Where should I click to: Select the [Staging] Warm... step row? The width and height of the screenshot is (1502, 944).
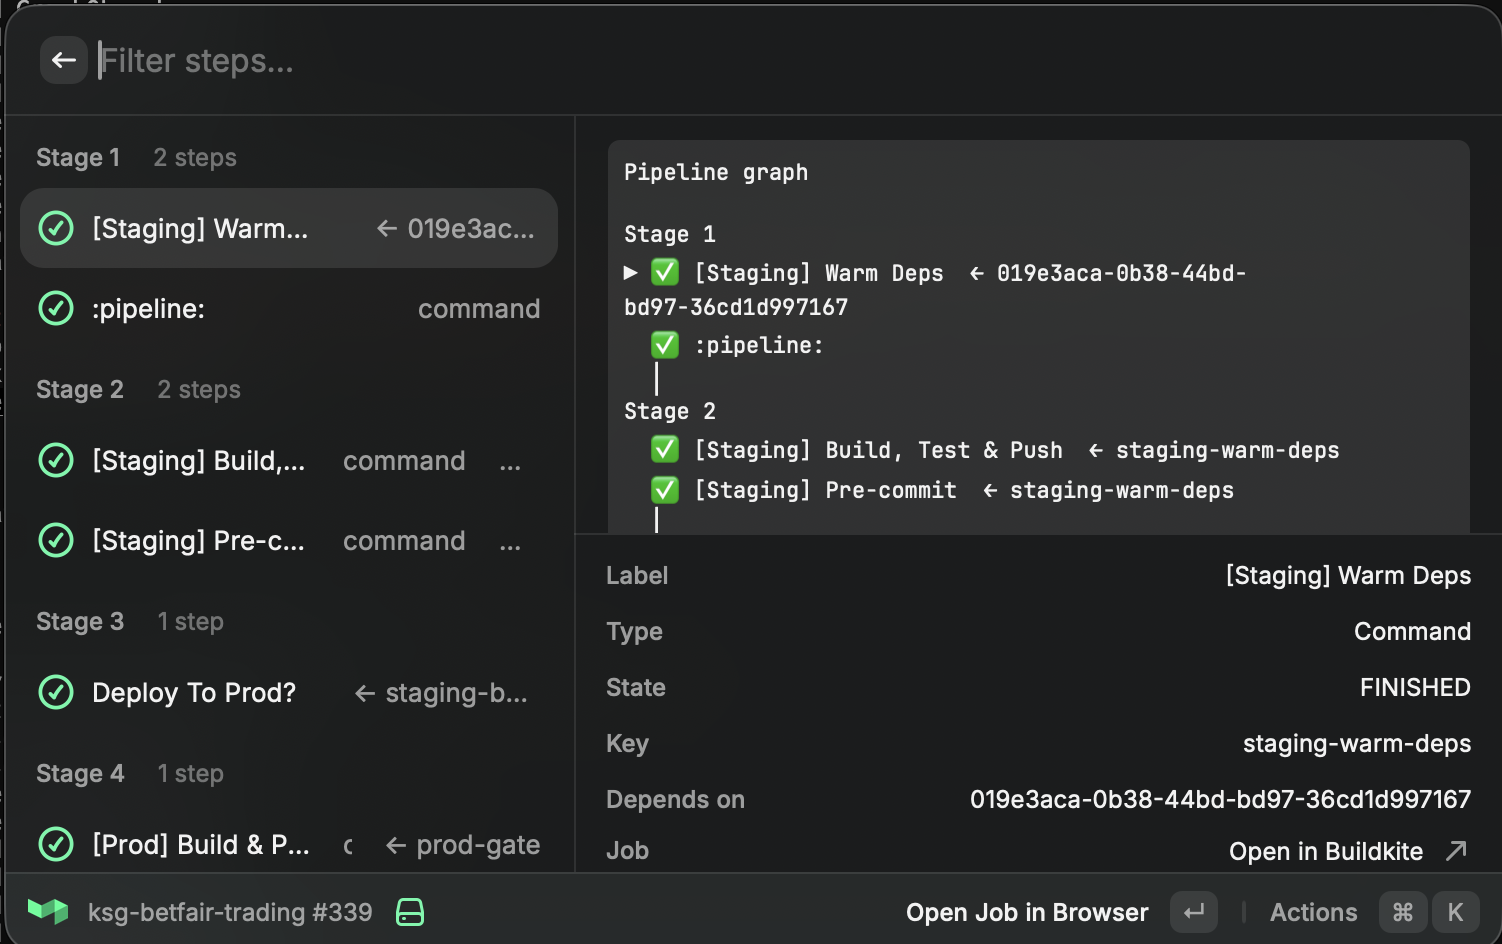[x=289, y=228]
